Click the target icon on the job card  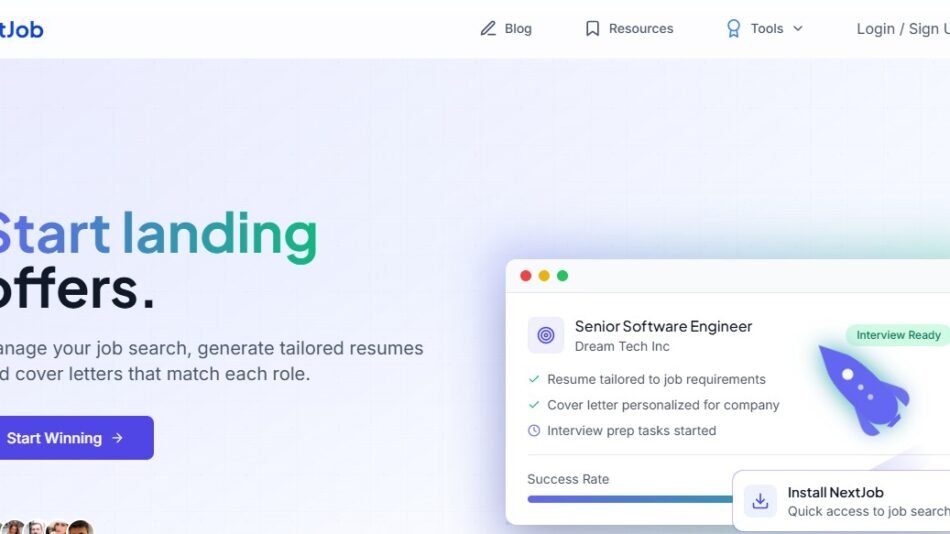point(546,336)
